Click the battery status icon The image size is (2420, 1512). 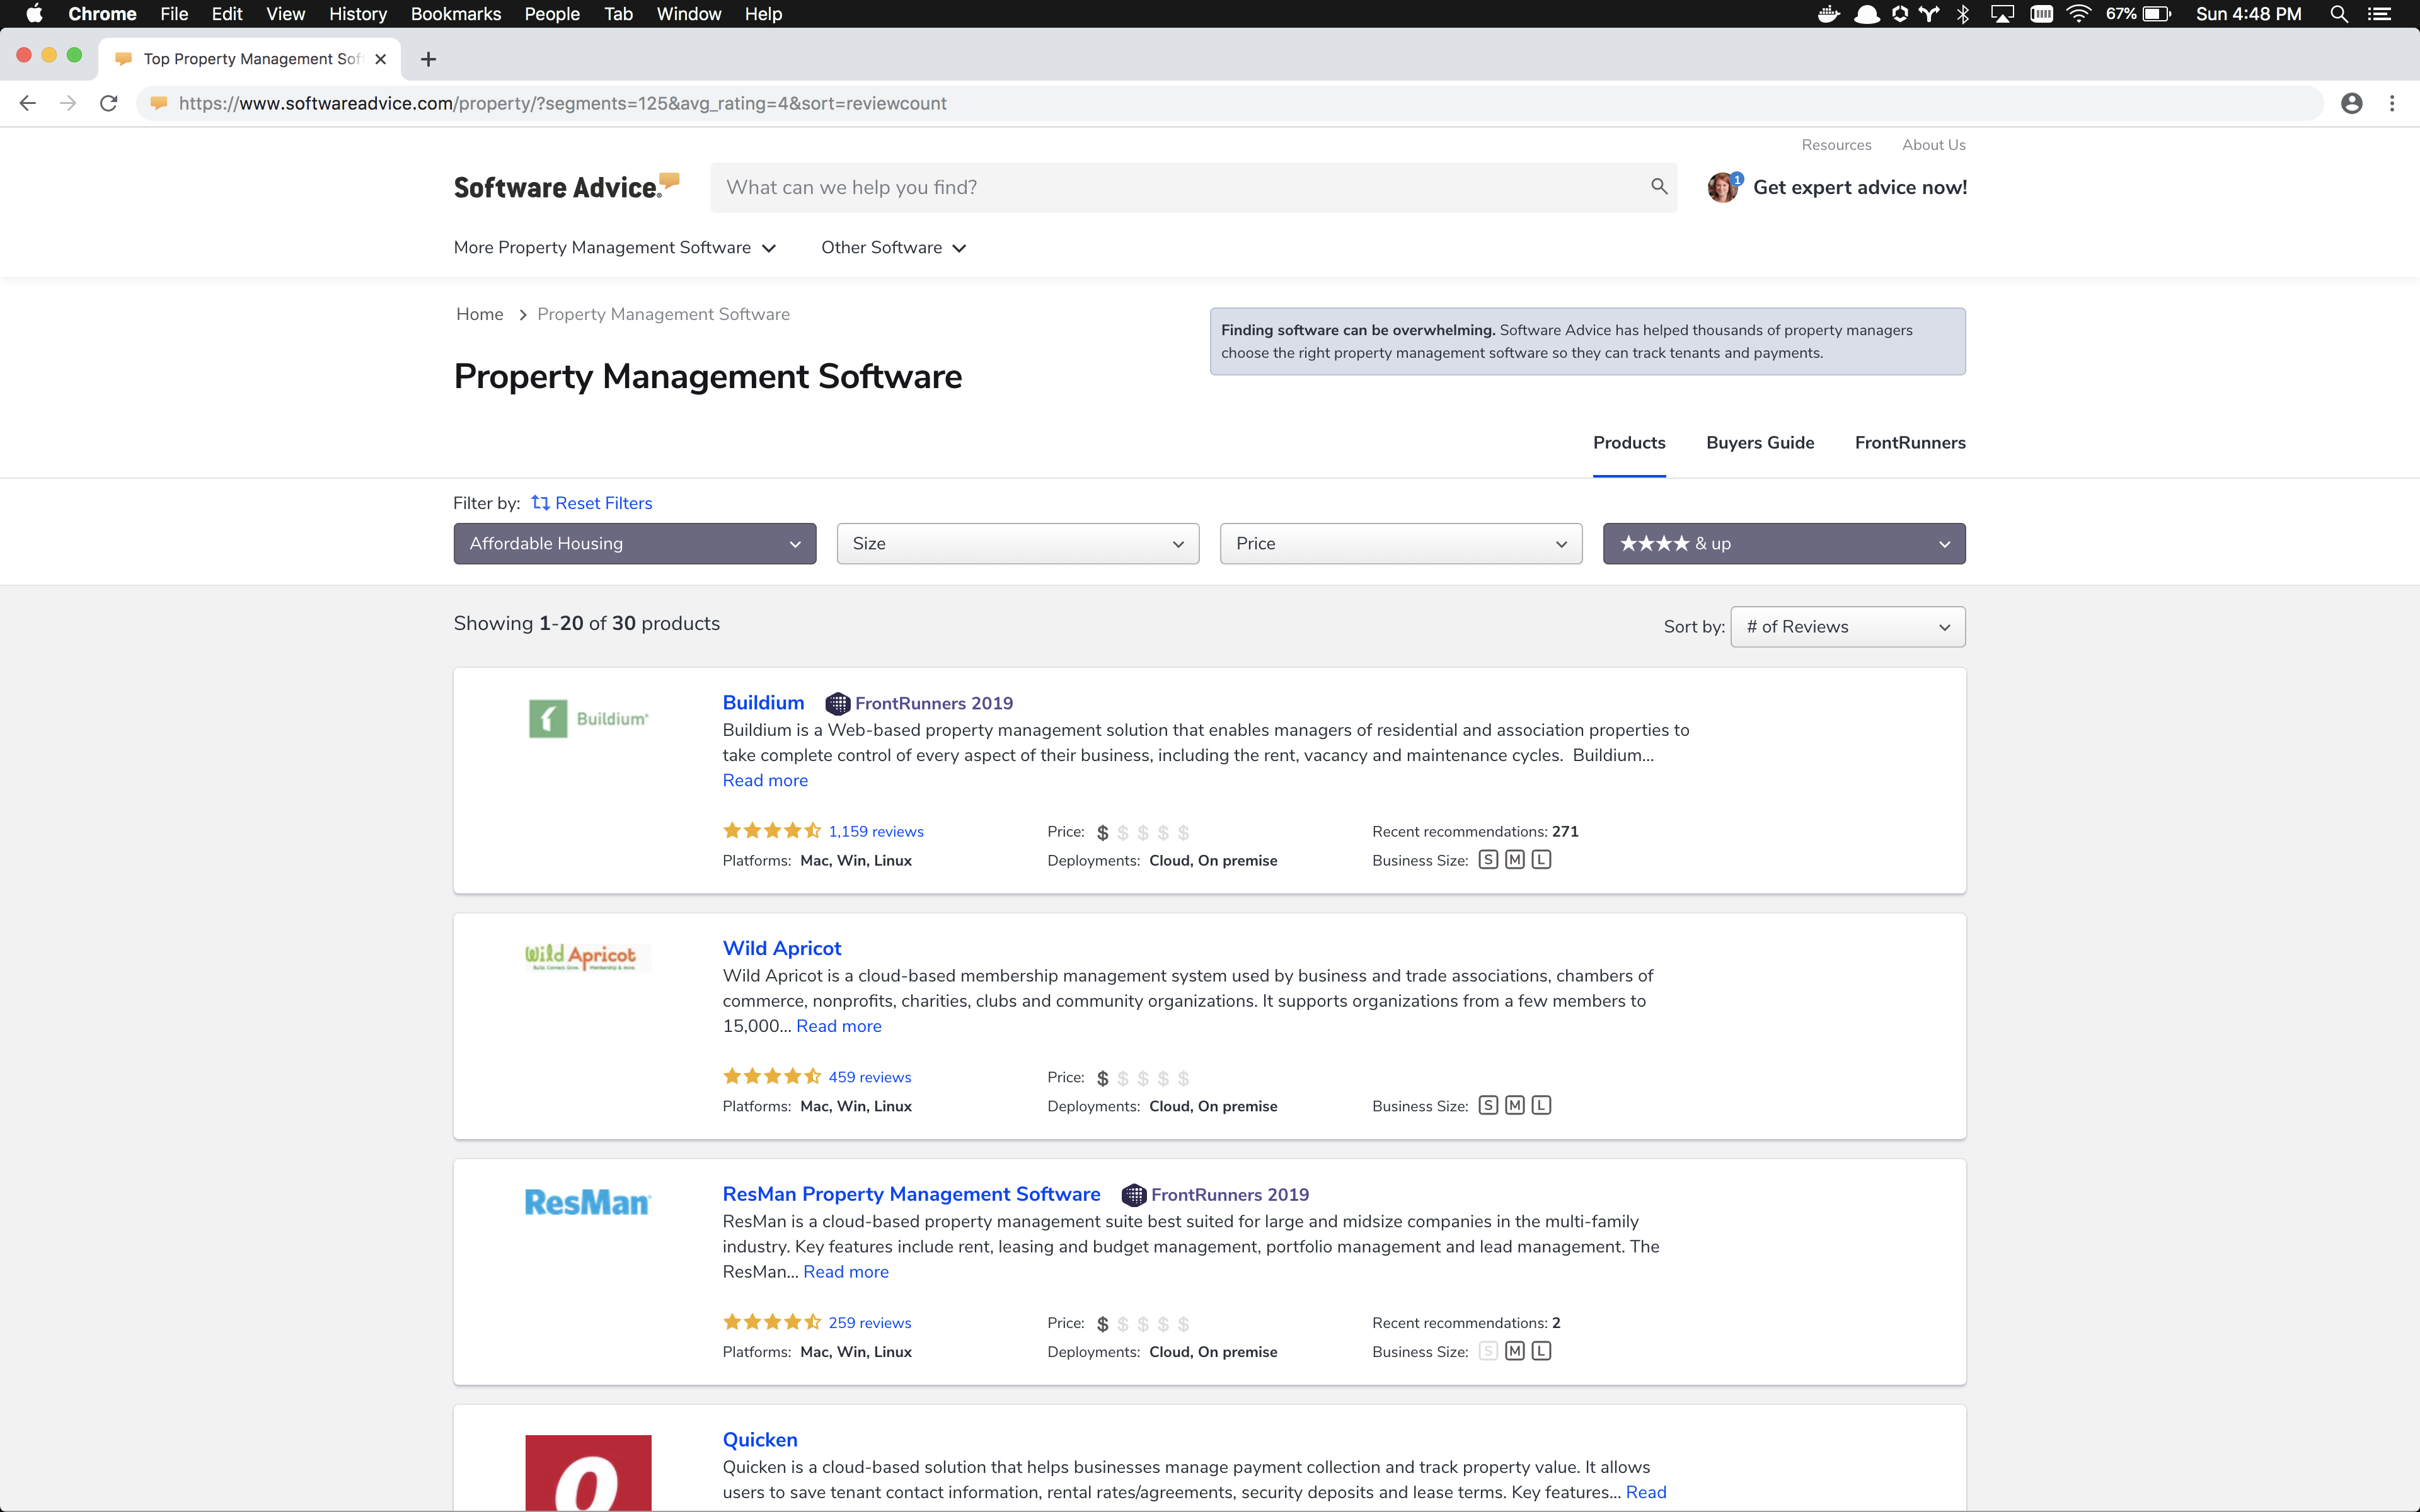(x=2157, y=14)
